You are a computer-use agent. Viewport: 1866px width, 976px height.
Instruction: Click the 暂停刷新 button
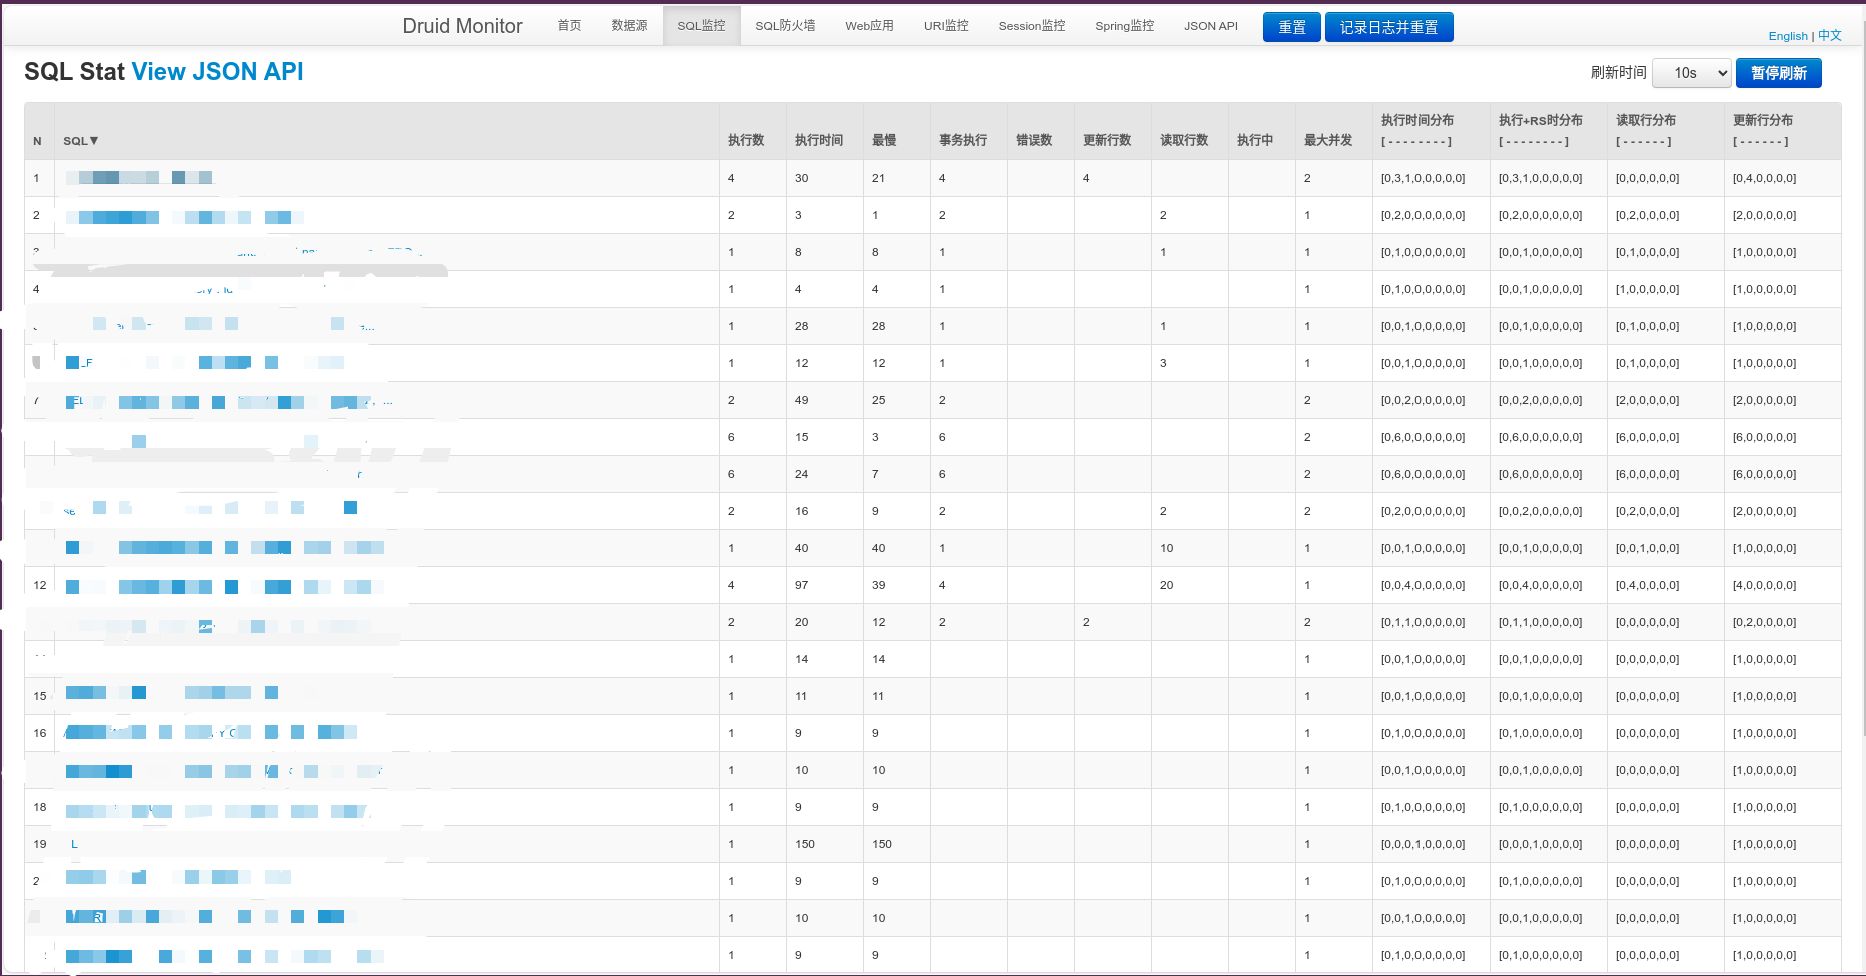1779,73
